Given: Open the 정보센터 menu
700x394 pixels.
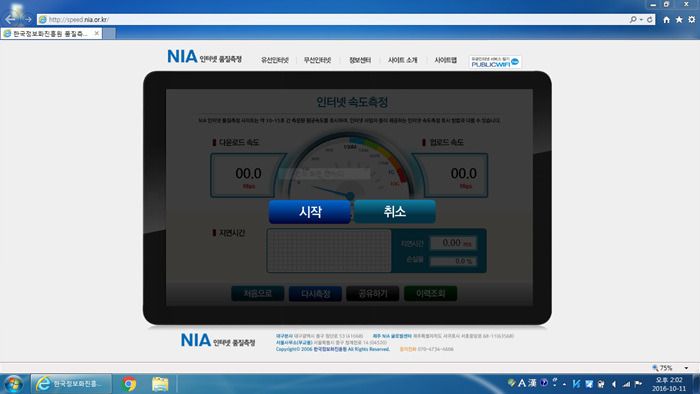Looking at the screenshot, I should 360,60.
